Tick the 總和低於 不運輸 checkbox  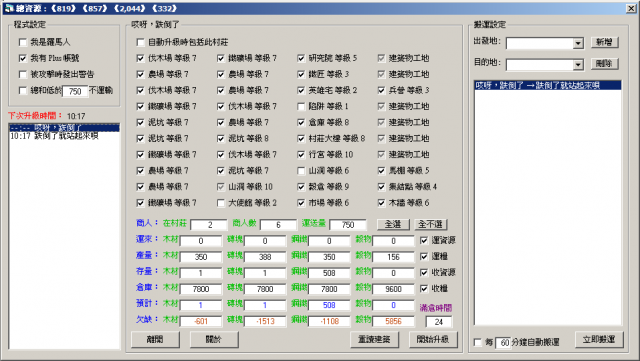tap(23, 91)
